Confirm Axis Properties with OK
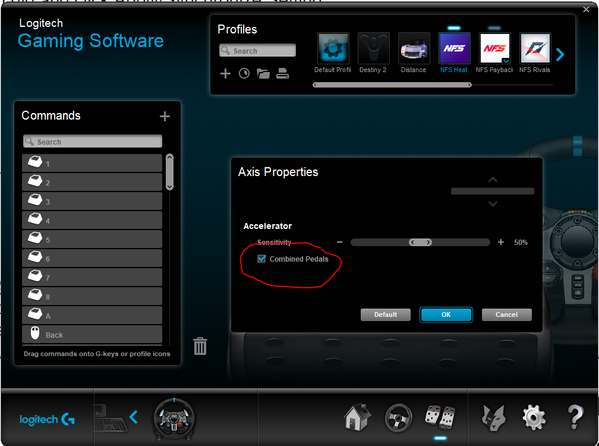 pos(446,315)
